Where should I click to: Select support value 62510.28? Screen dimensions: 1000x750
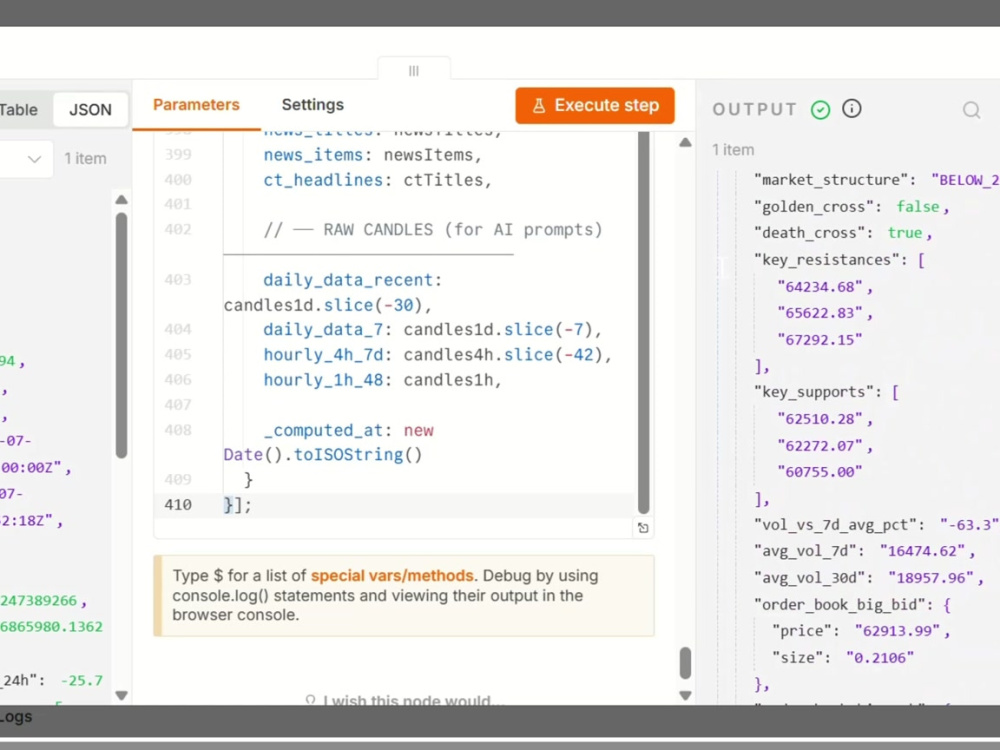point(820,419)
